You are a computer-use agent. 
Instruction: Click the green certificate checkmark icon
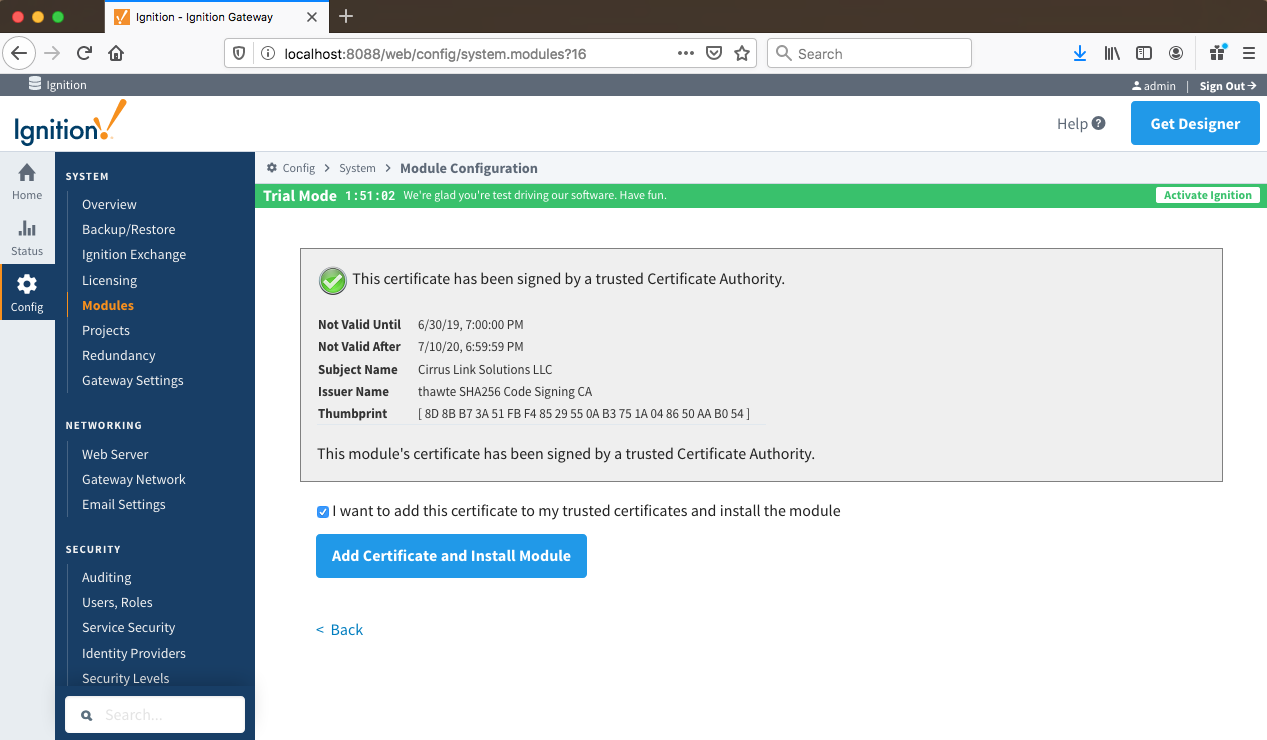(332, 280)
